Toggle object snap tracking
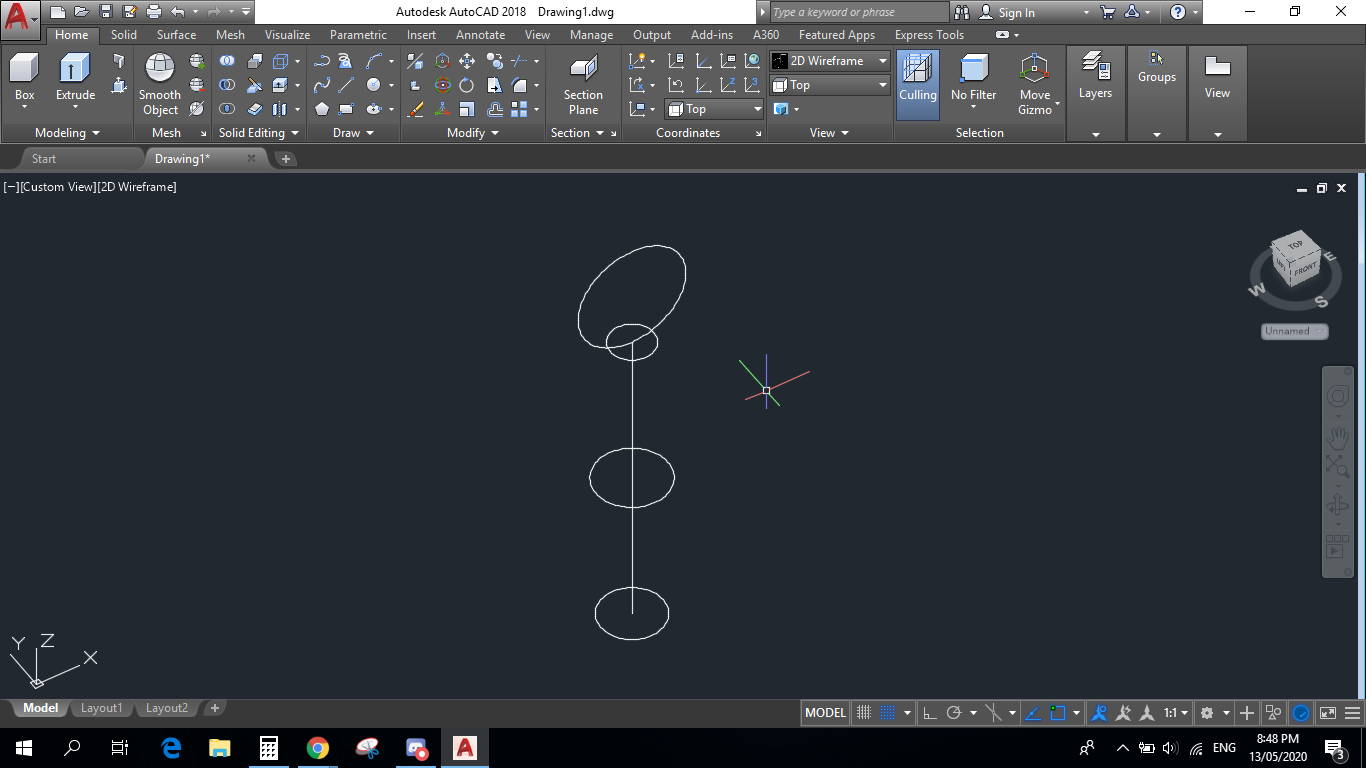 [1033, 713]
